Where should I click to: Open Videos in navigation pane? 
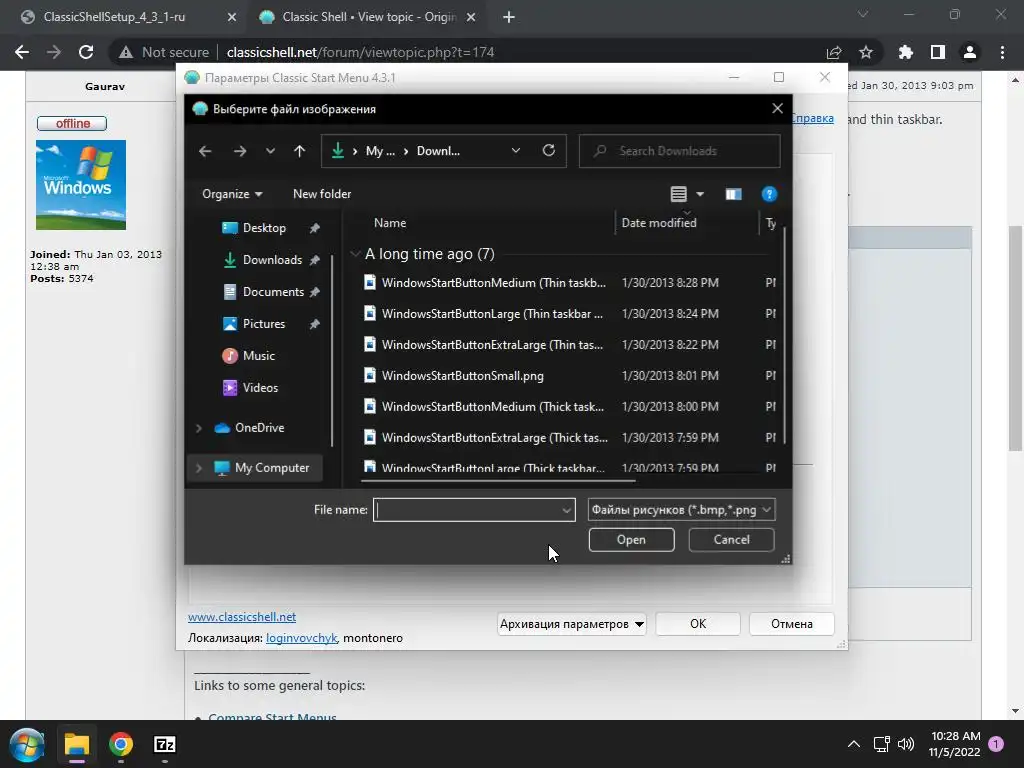[x=260, y=388]
